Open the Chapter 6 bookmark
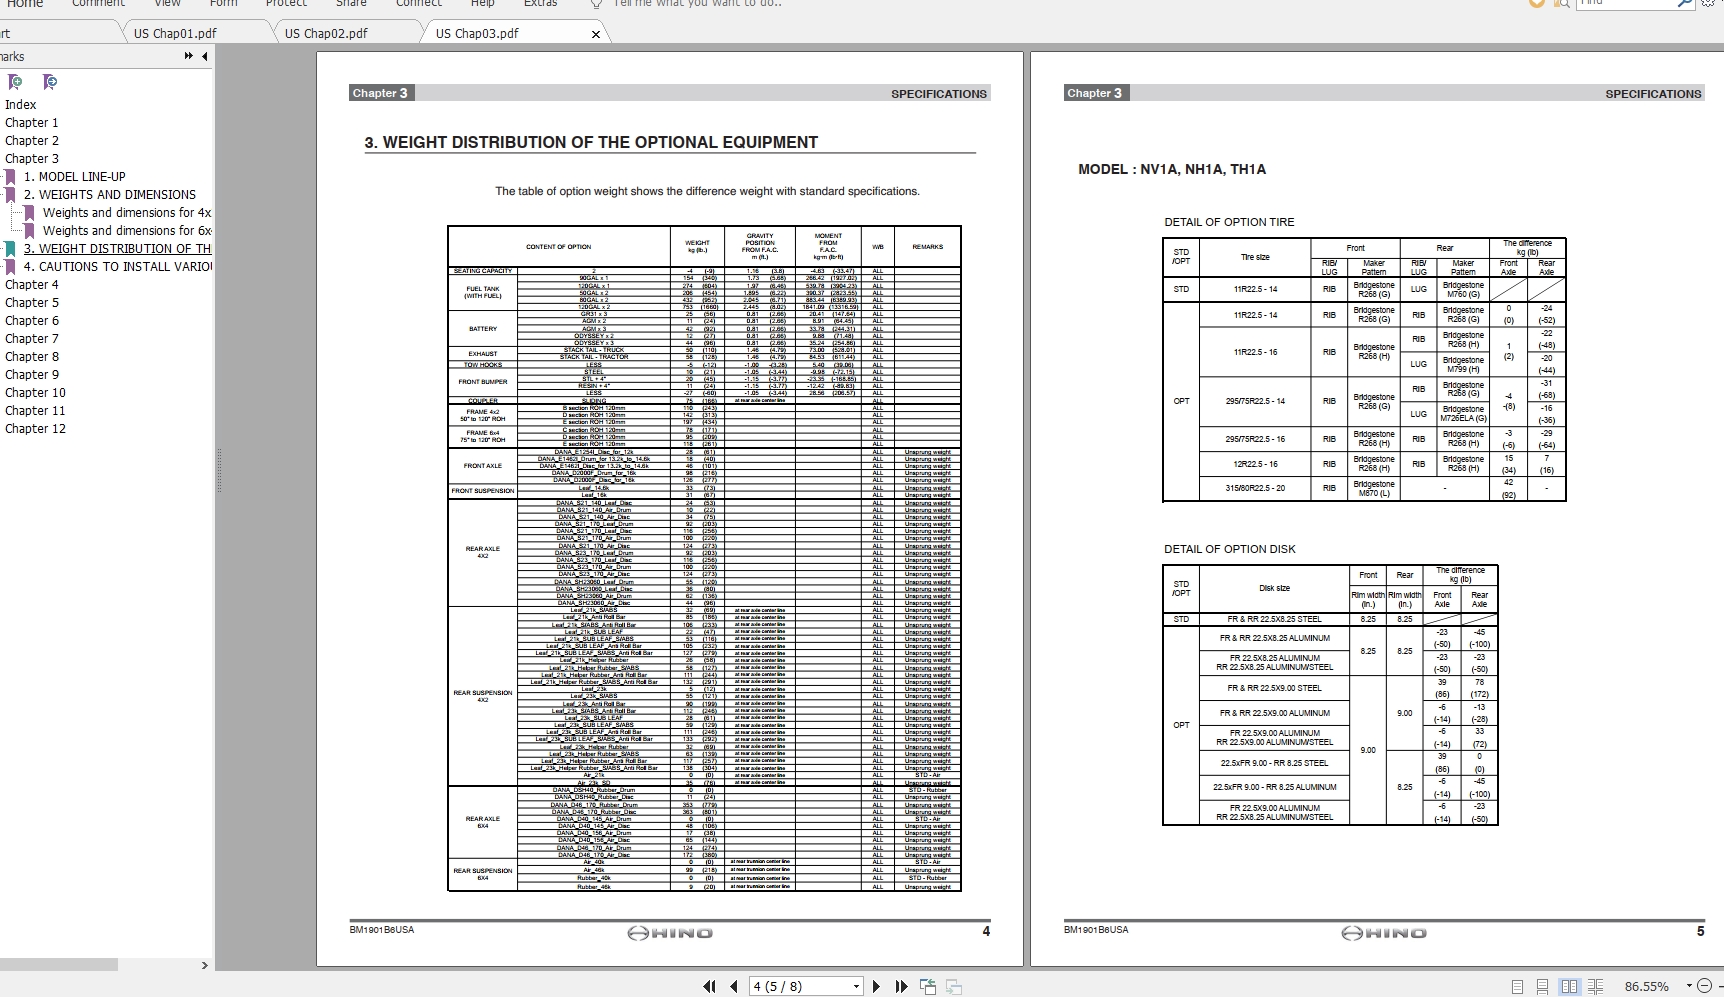The height and width of the screenshot is (997, 1724). (x=31, y=321)
